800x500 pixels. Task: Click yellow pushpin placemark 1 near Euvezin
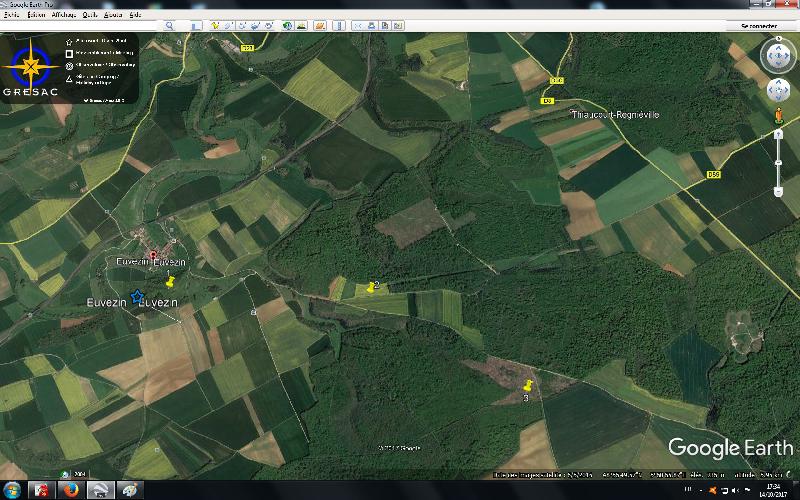click(170, 282)
